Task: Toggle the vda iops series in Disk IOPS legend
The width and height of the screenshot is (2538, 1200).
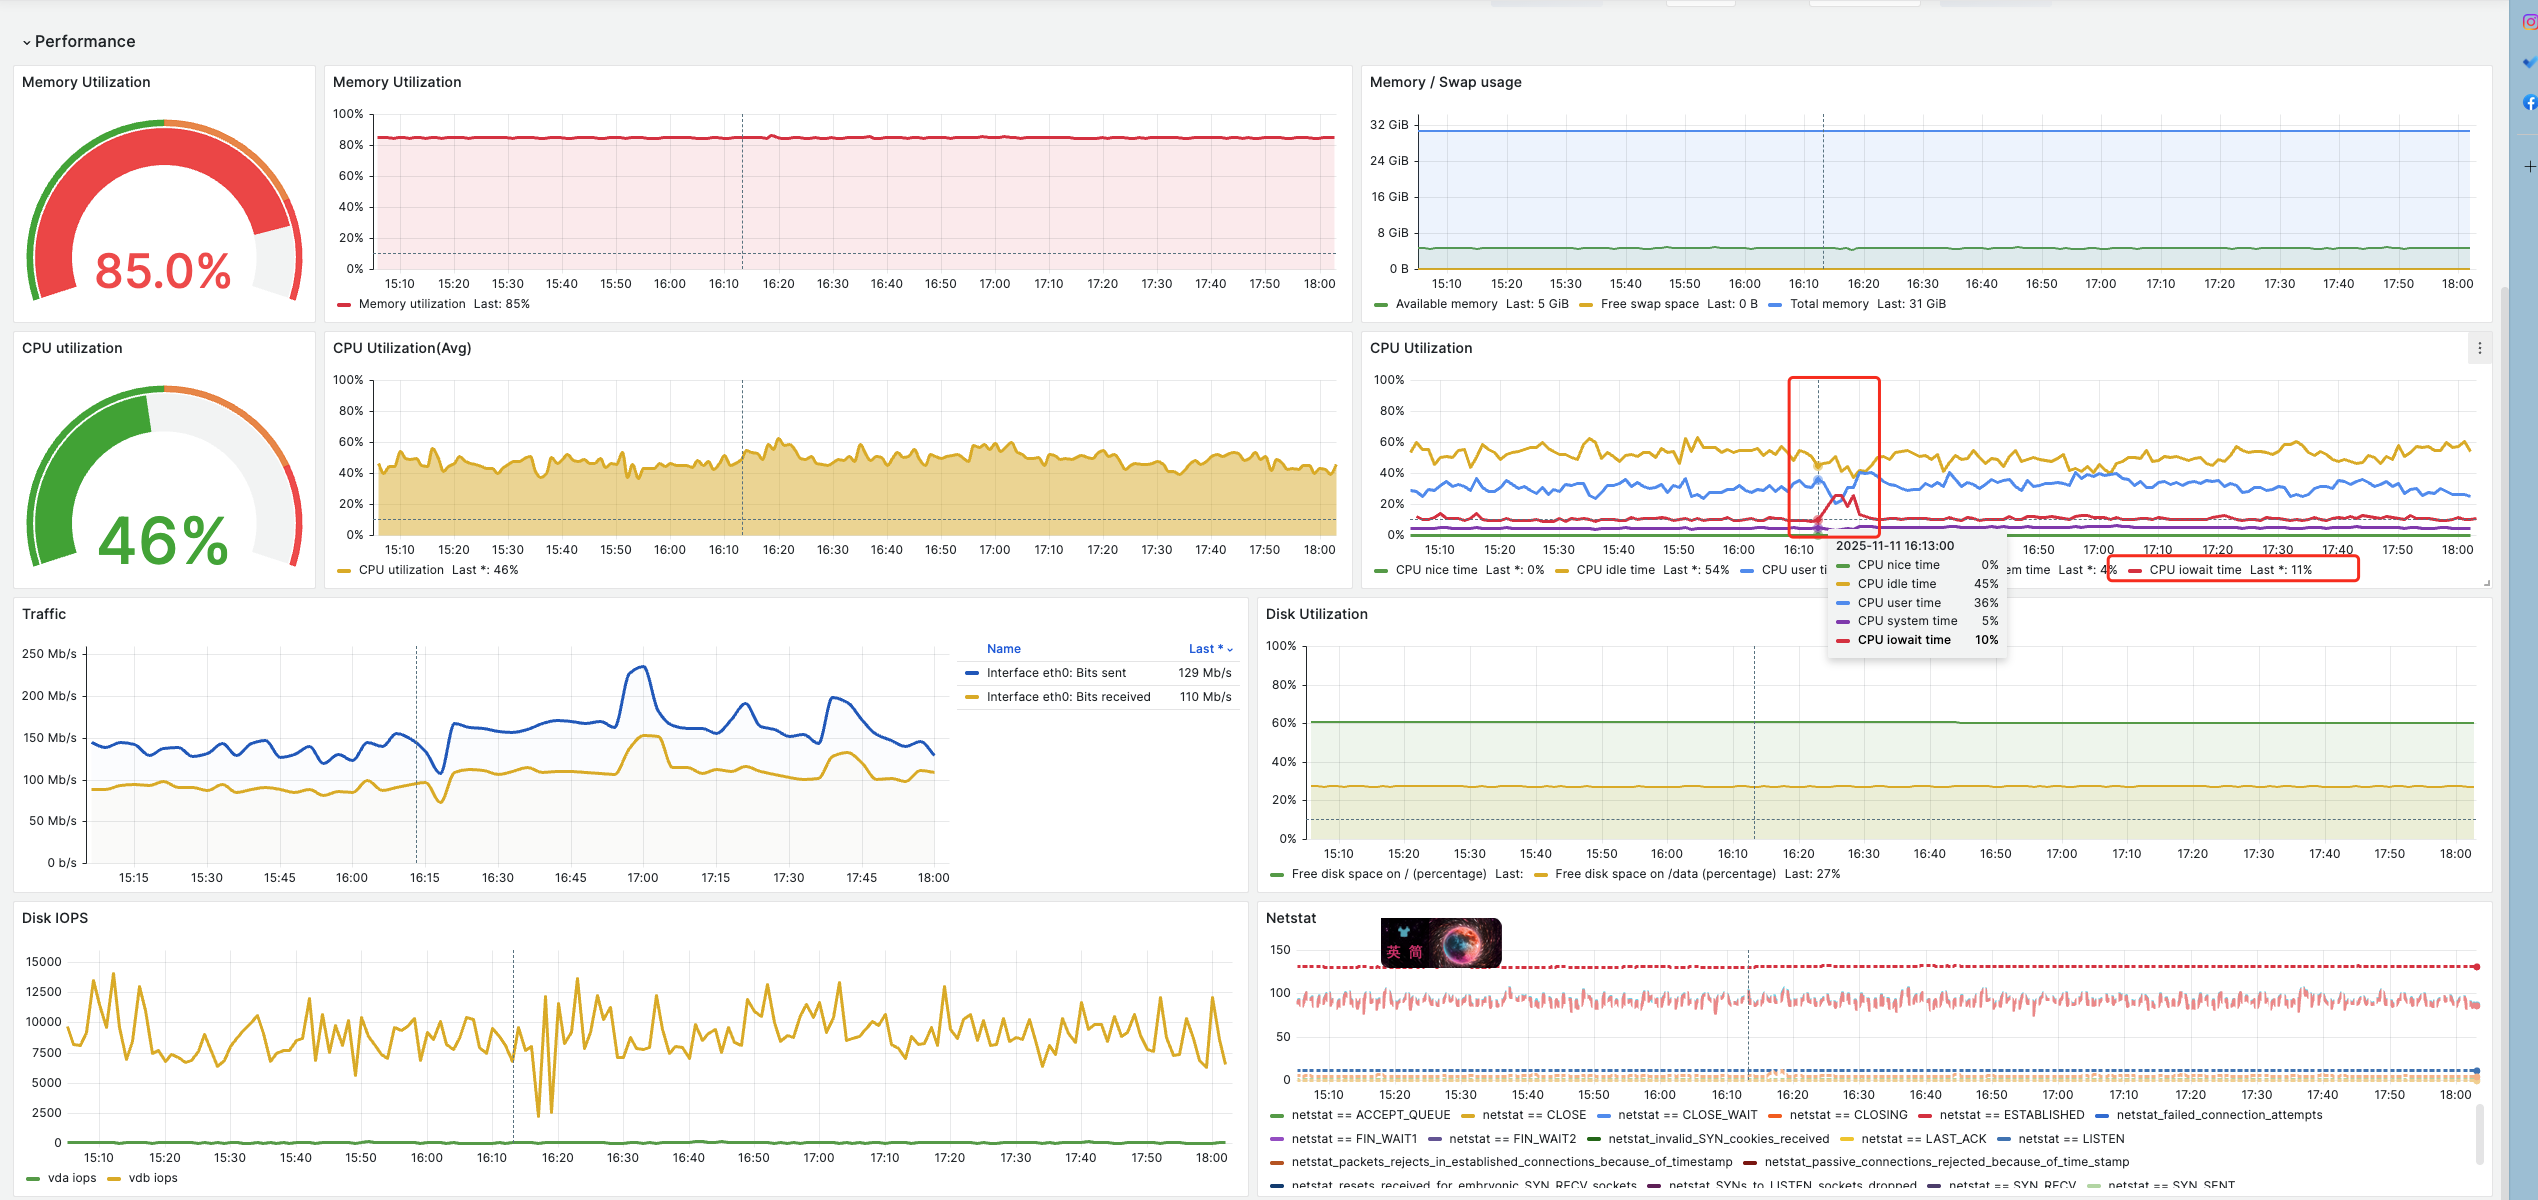Action: click(71, 1178)
